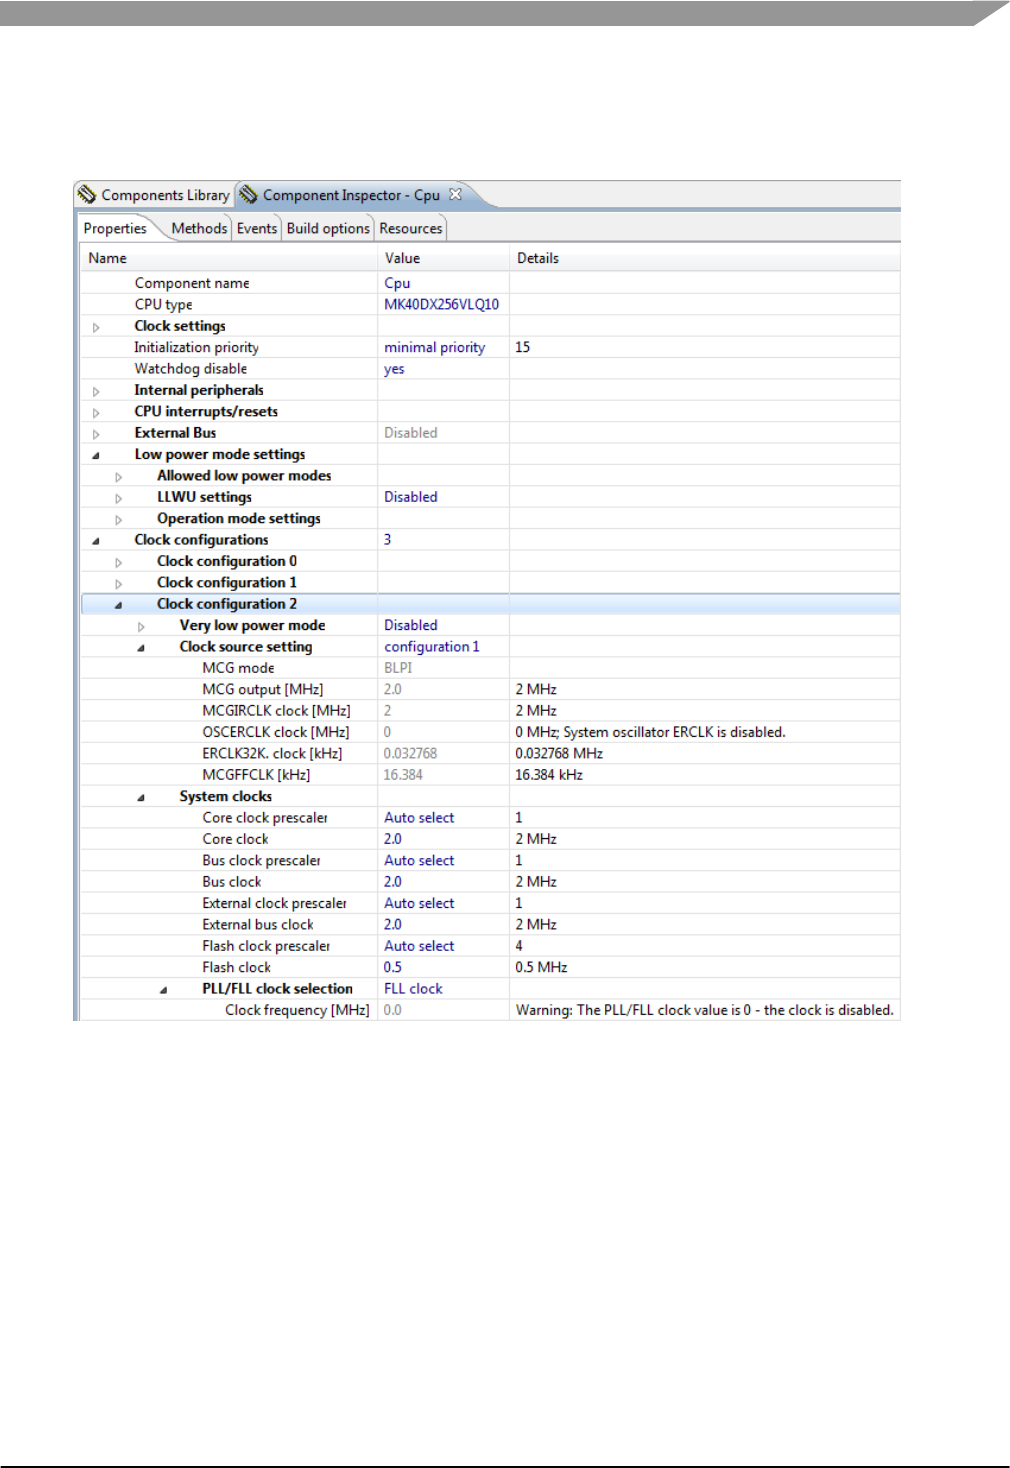Viewport: 1010px width, 1468px height.
Task: Expand Clock configuration 0
Action: [118, 562]
